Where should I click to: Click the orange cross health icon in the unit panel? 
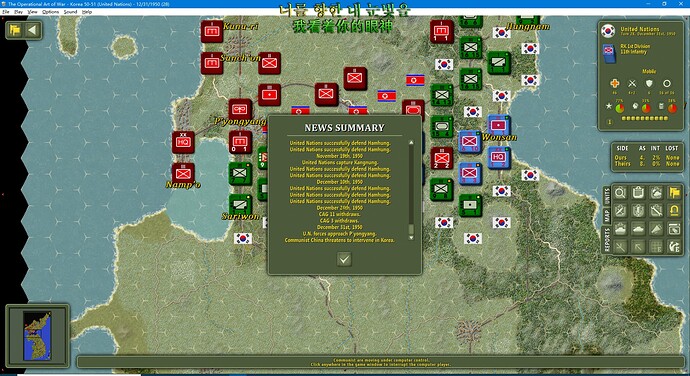[614, 83]
